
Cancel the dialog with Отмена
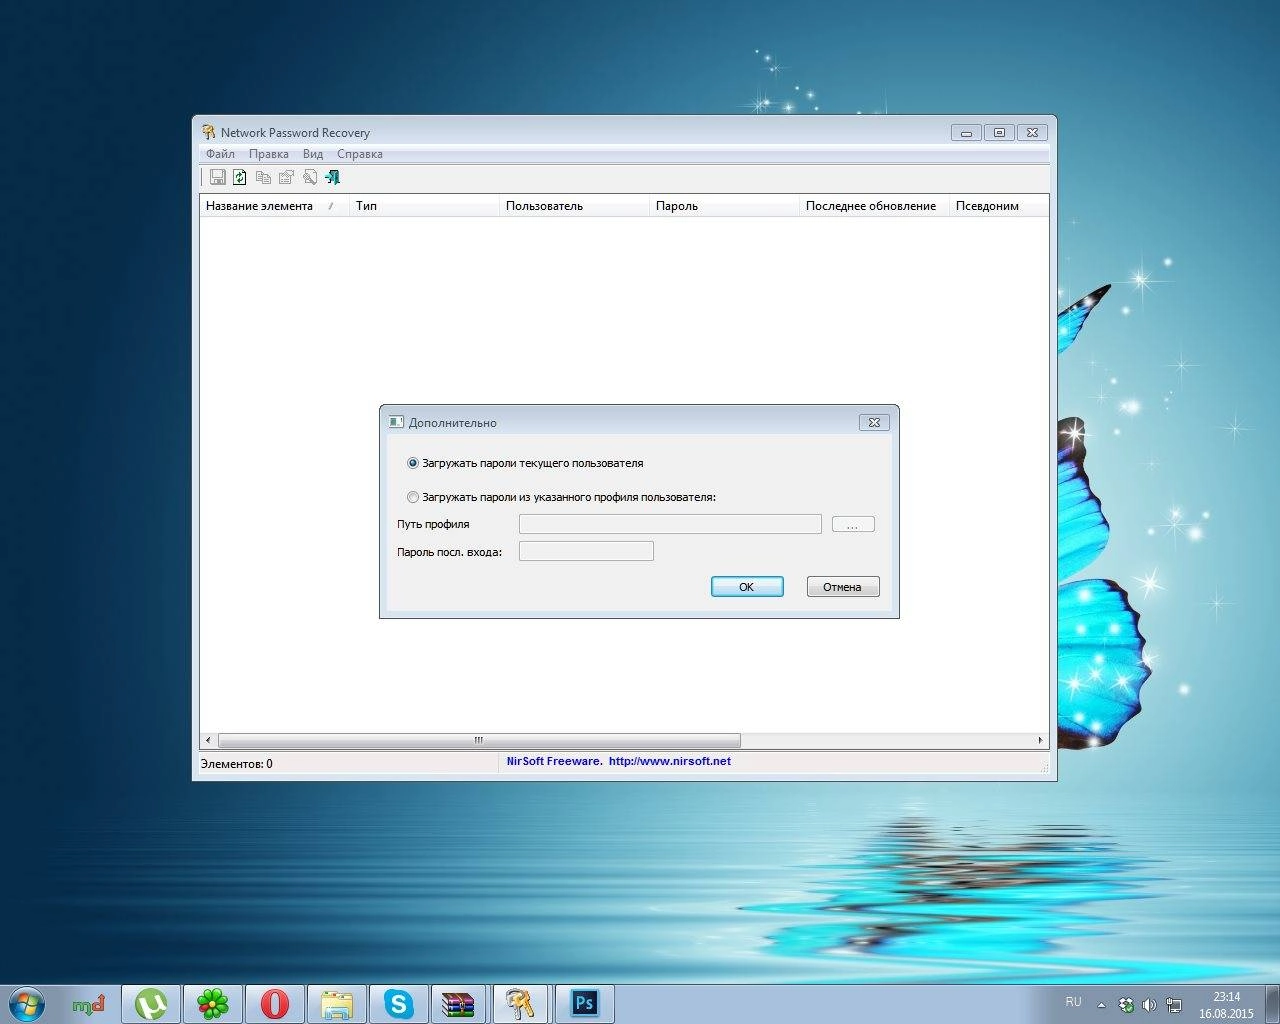click(x=843, y=587)
